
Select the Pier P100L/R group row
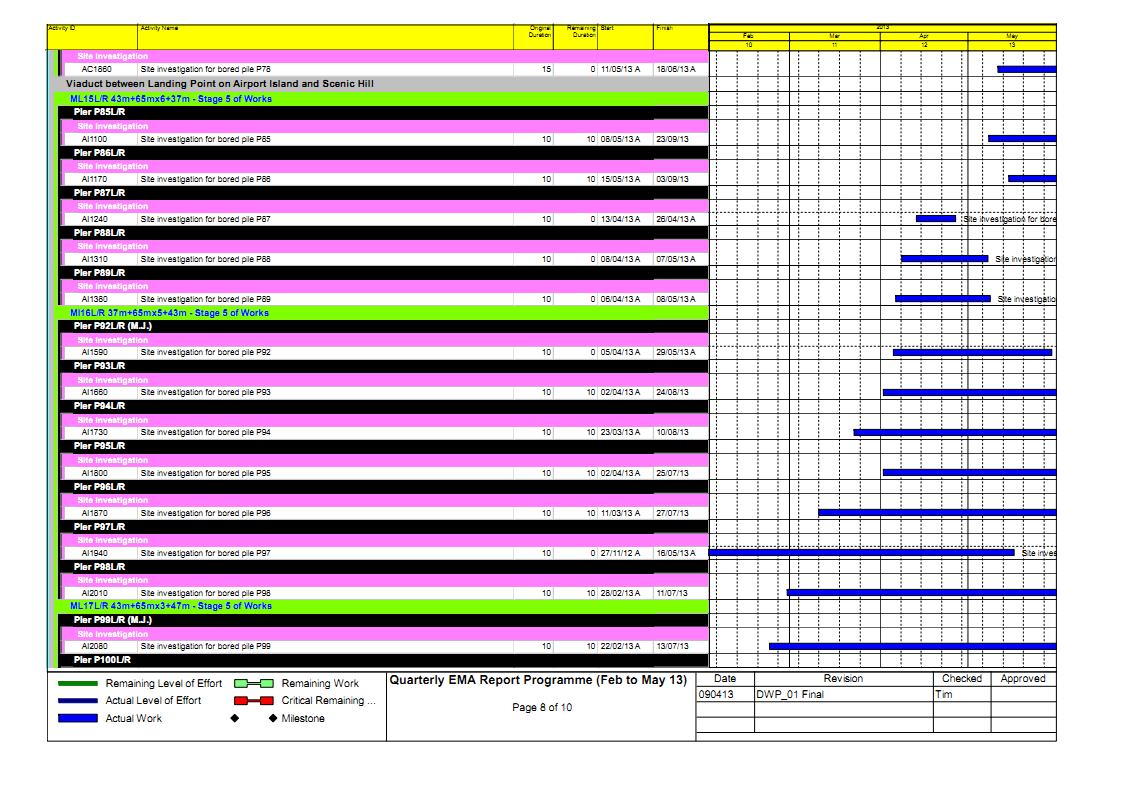click(383, 660)
